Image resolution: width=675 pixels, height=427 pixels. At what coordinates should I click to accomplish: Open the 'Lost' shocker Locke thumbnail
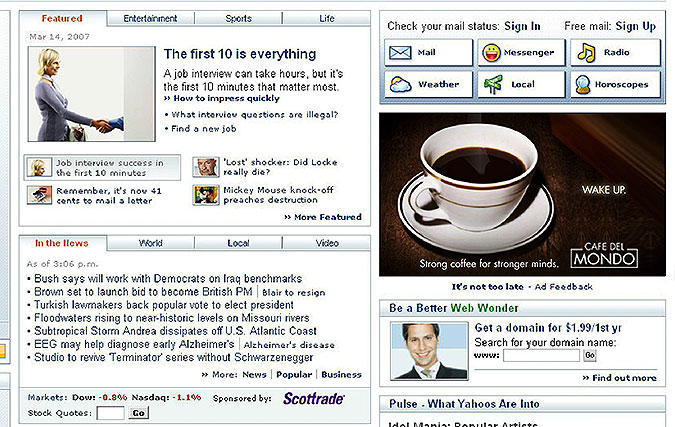(x=205, y=167)
